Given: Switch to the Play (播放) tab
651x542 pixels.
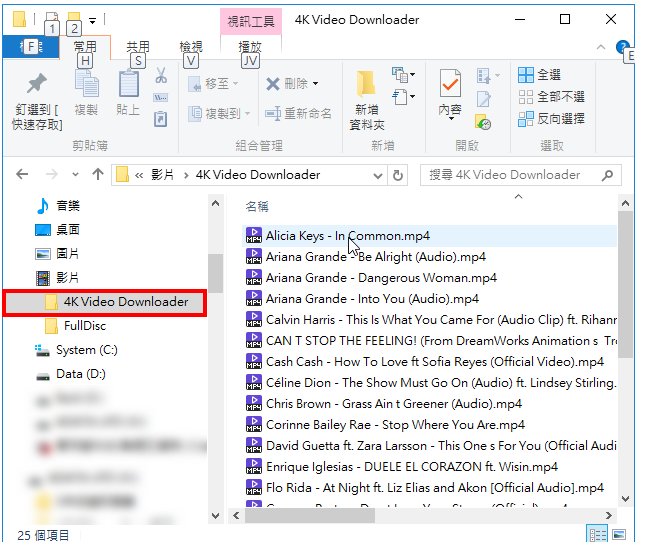Looking at the screenshot, I should click(x=250, y=47).
